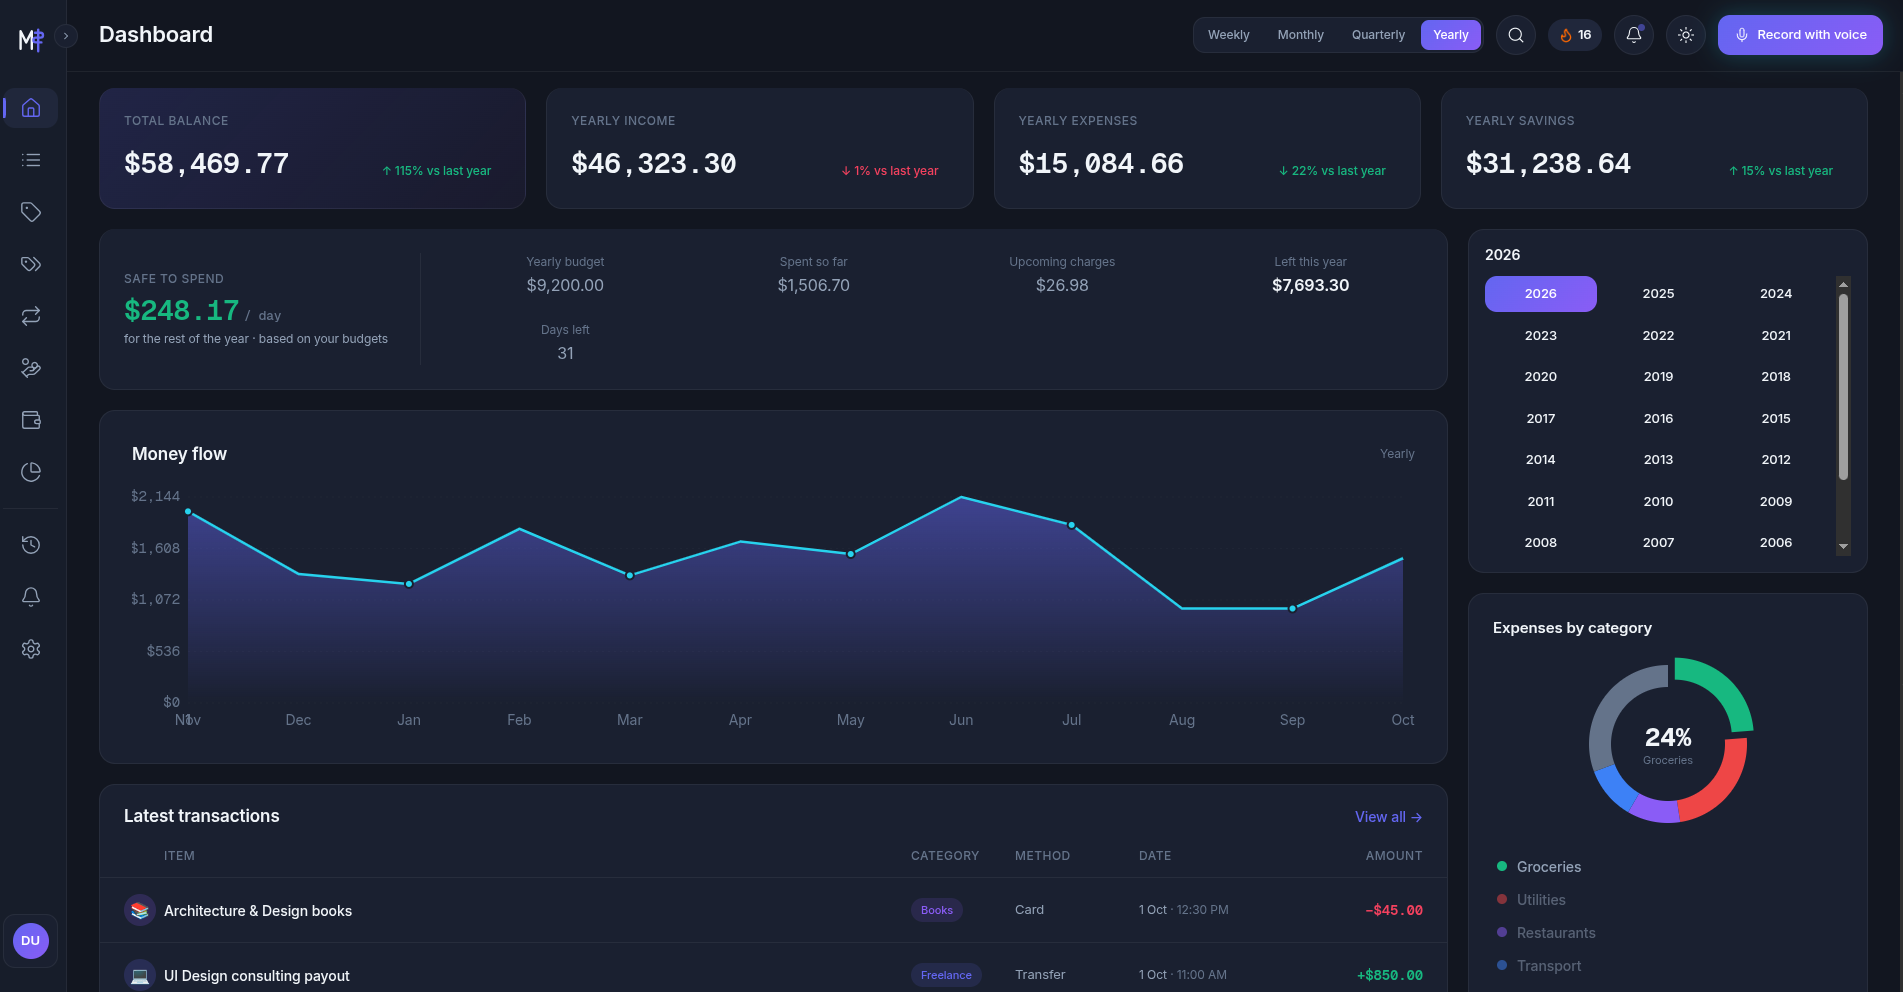Click the Total Balance card
The width and height of the screenshot is (1903, 992).
[312, 149]
